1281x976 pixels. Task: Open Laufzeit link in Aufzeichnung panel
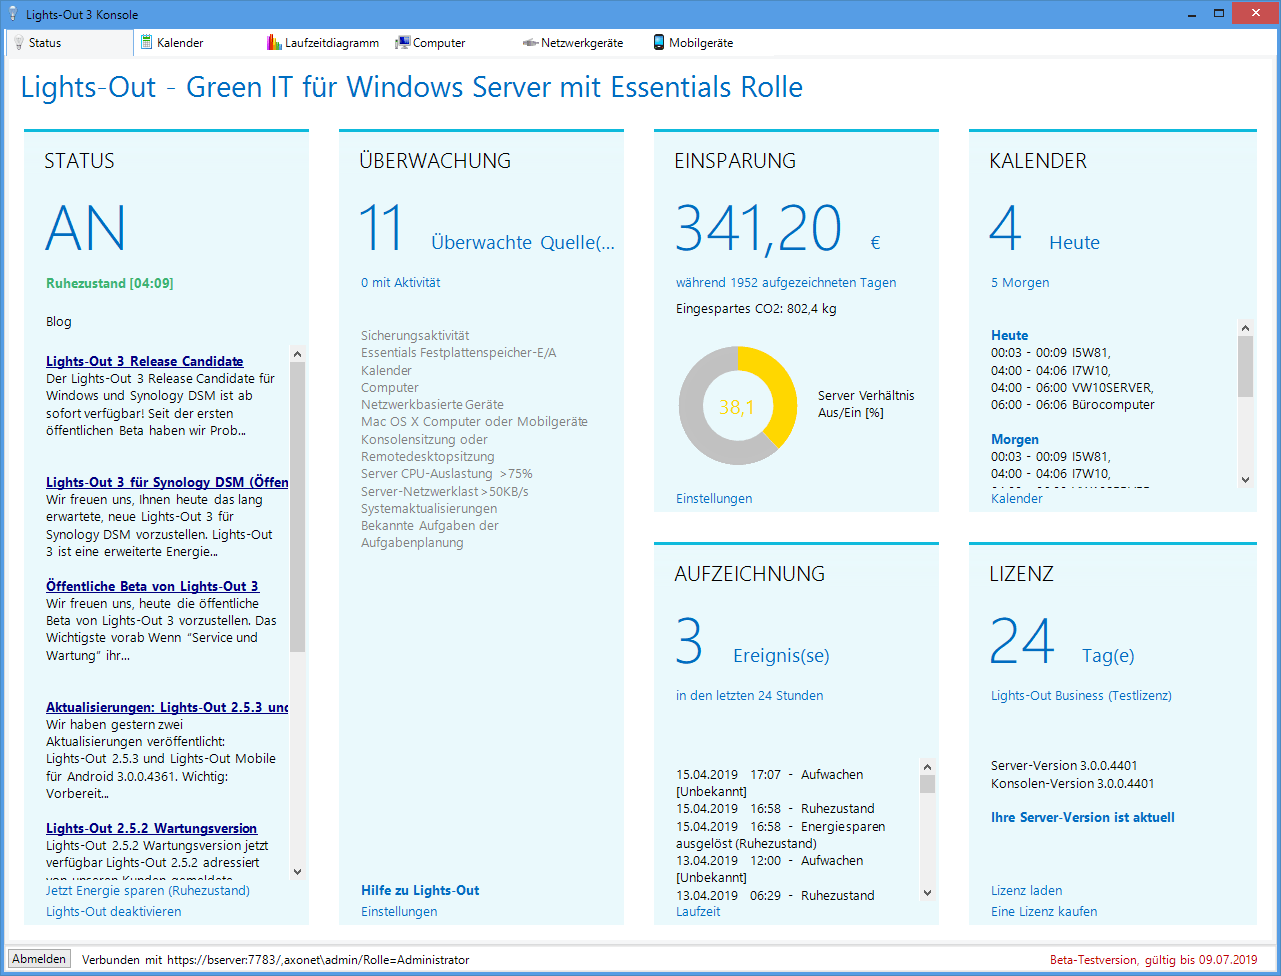698,911
